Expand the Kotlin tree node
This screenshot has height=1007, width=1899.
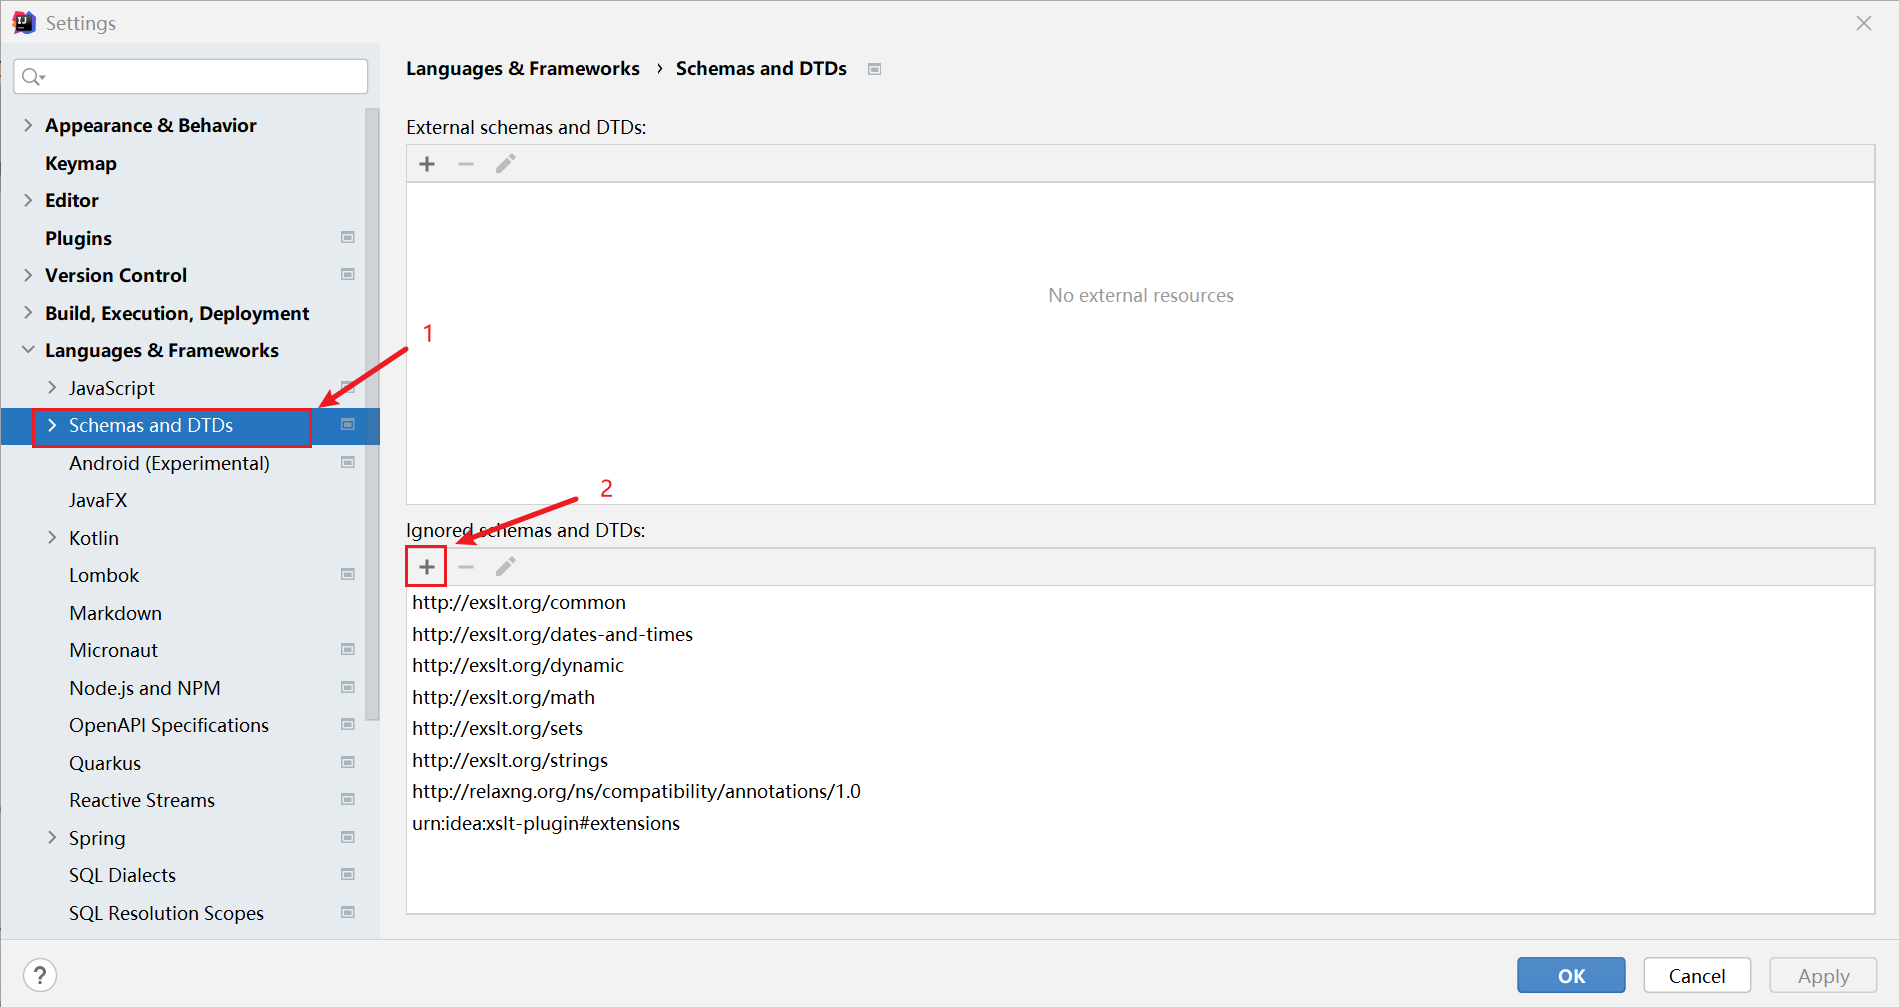[53, 537]
